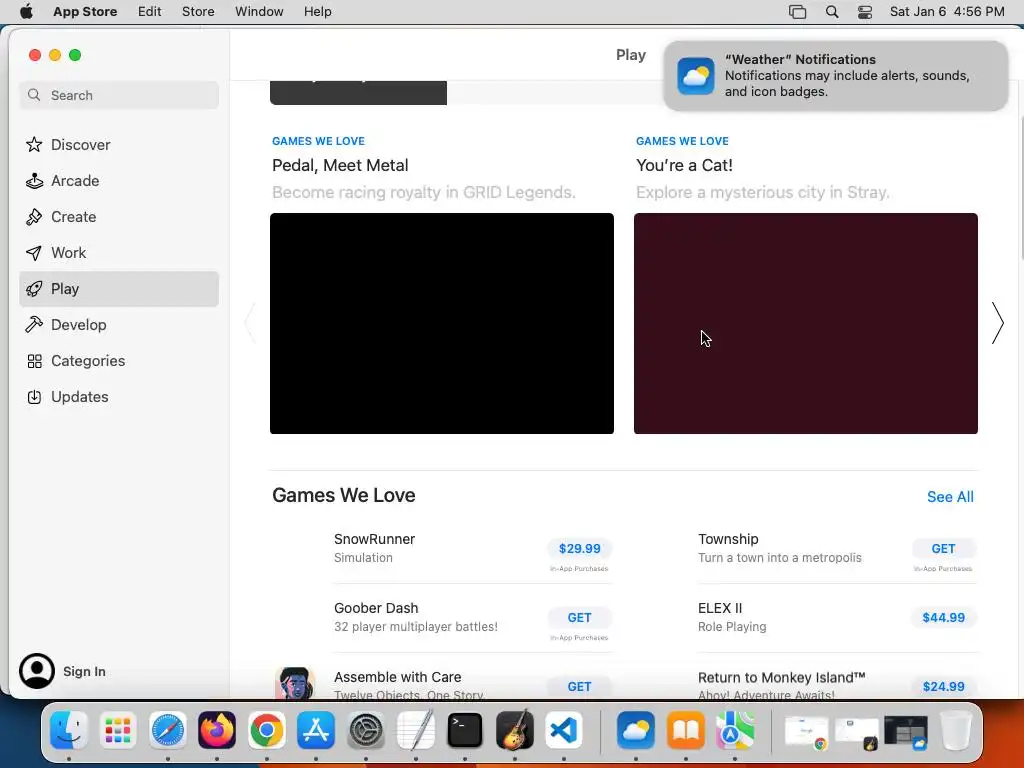Open the Help menu
This screenshot has height=768, width=1024.
click(317, 12)
